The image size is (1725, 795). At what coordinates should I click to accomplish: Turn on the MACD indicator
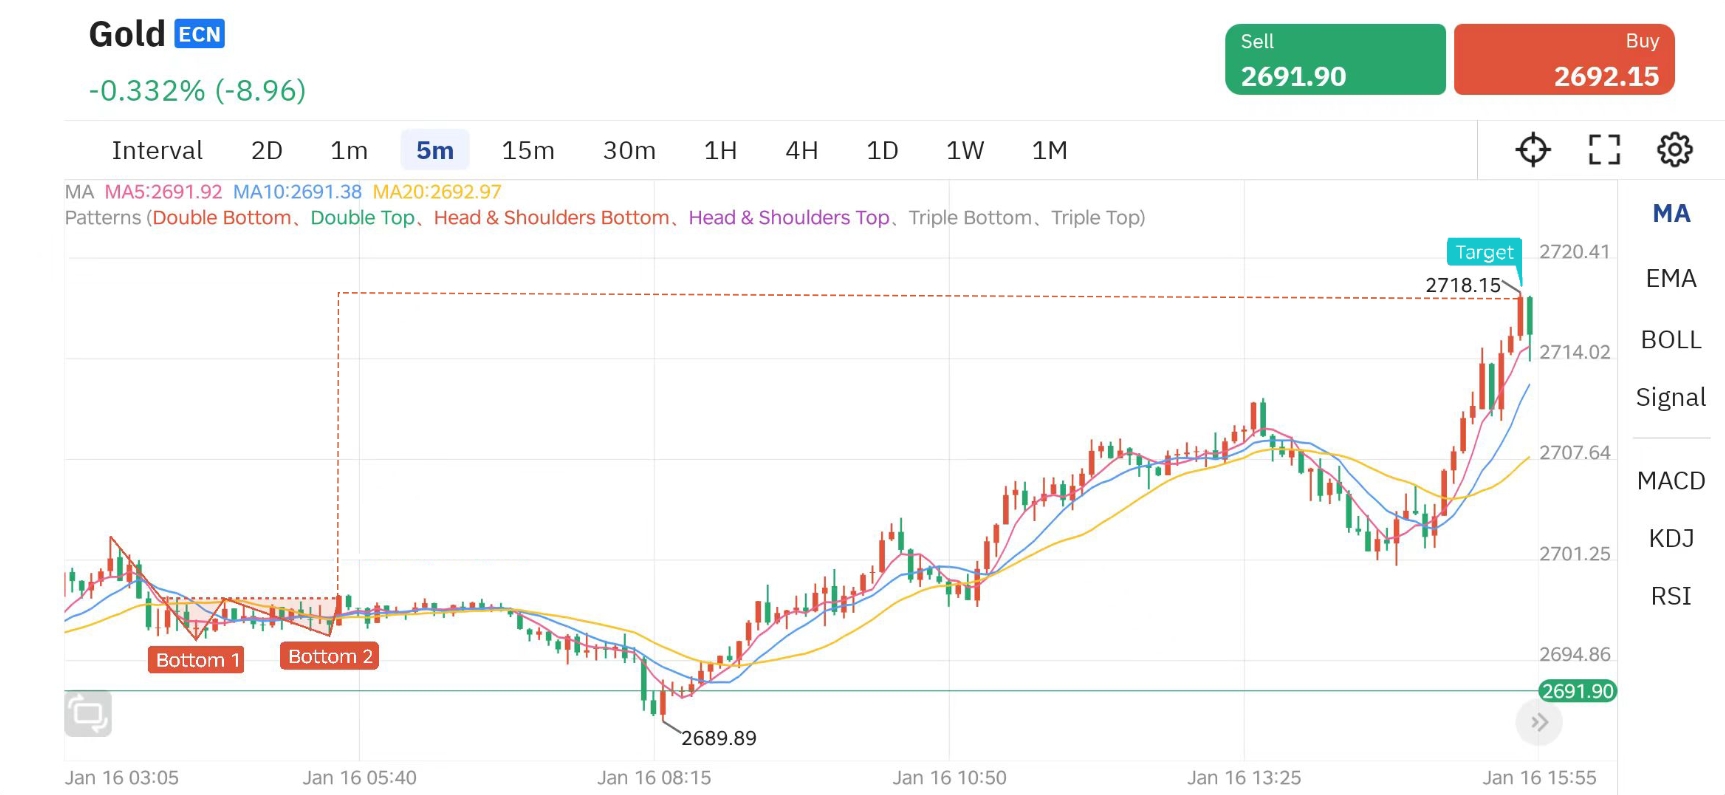pyautogui.click(x=1671, y=481)
